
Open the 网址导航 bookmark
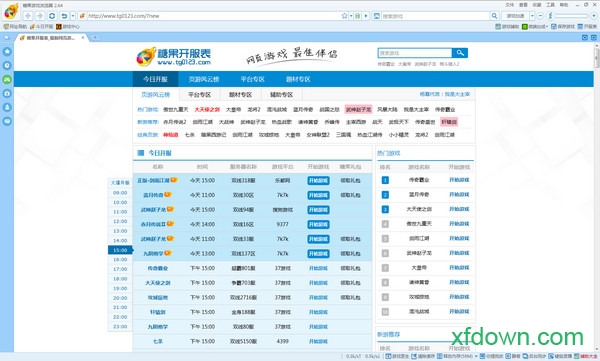click(15, 26)
